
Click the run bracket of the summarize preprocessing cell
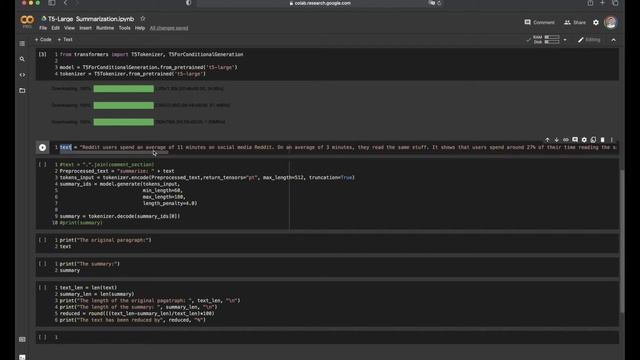pos(42,164)
